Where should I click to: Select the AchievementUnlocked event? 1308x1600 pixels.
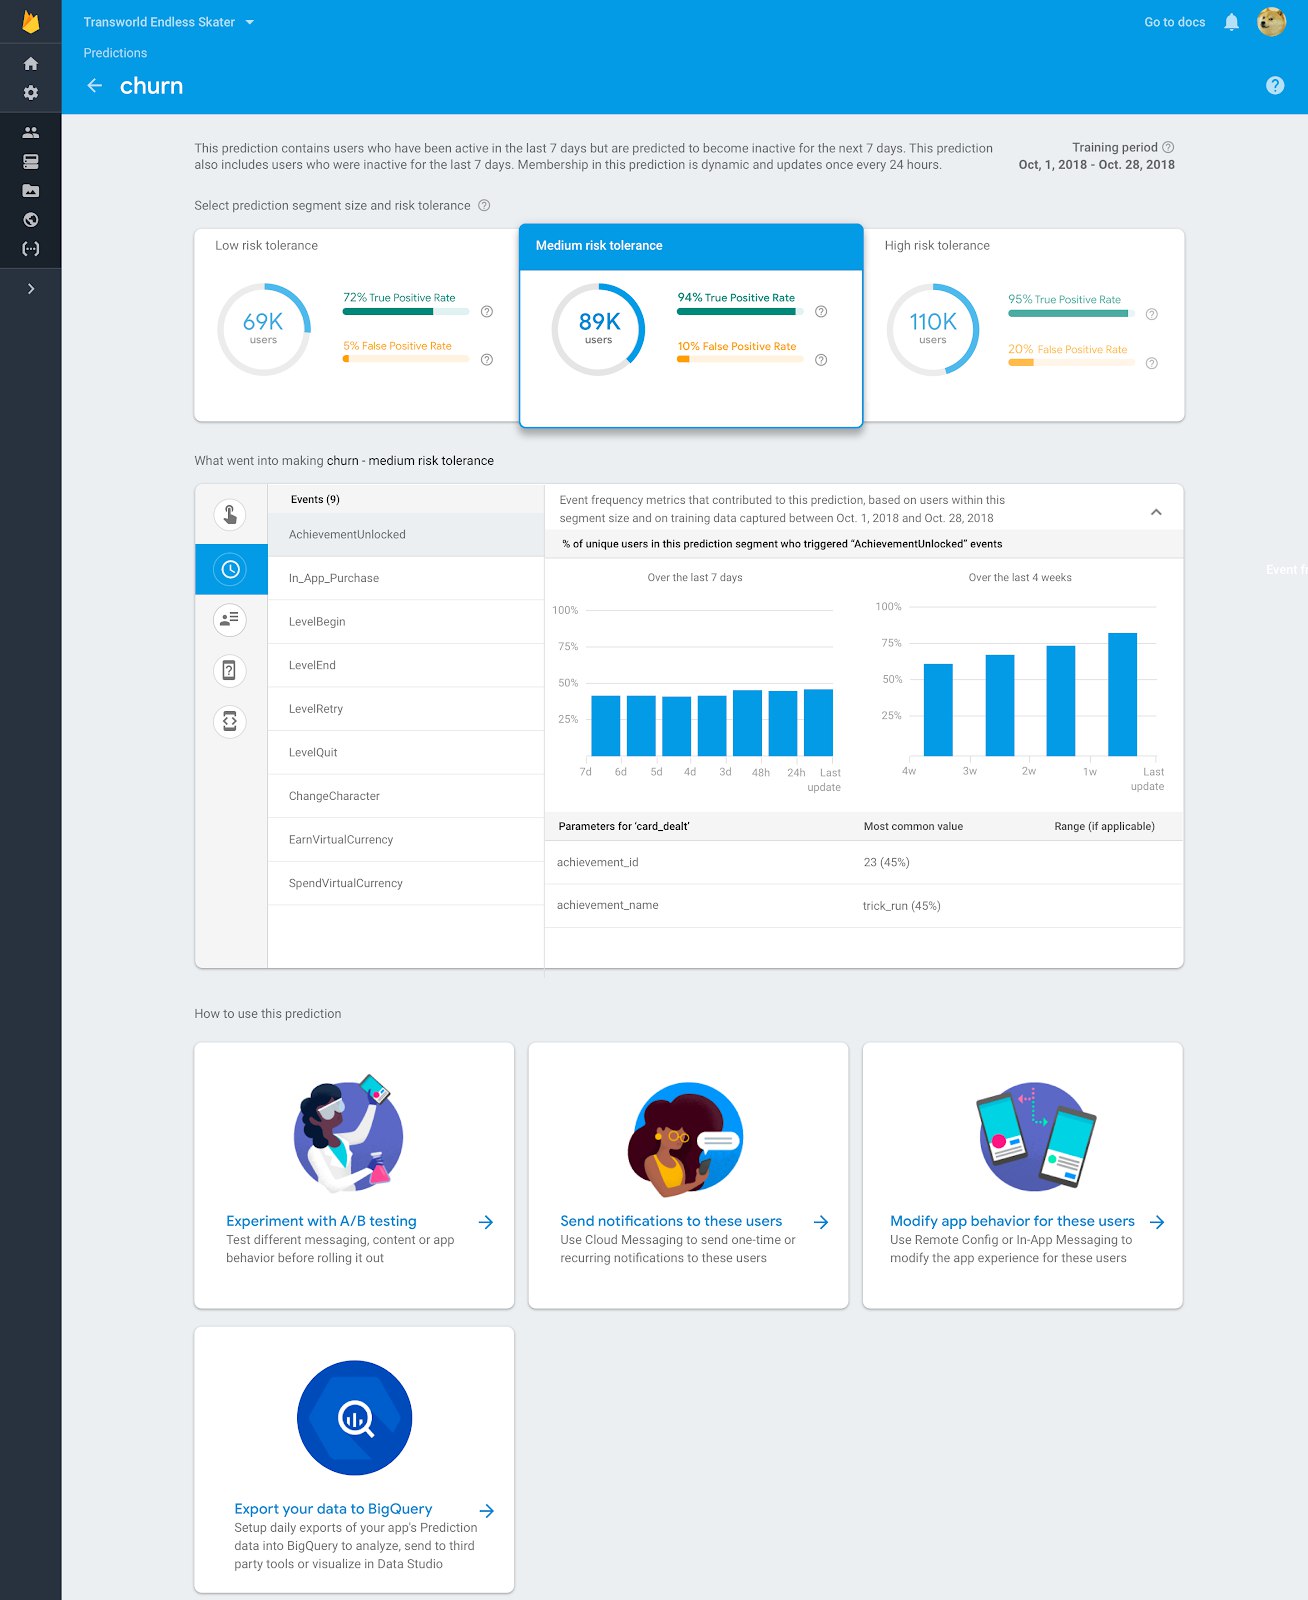tap(406, 535)
